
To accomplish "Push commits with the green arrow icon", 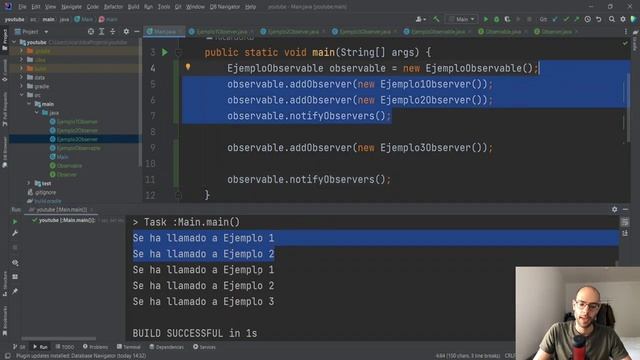I will [x=577, y=19].
